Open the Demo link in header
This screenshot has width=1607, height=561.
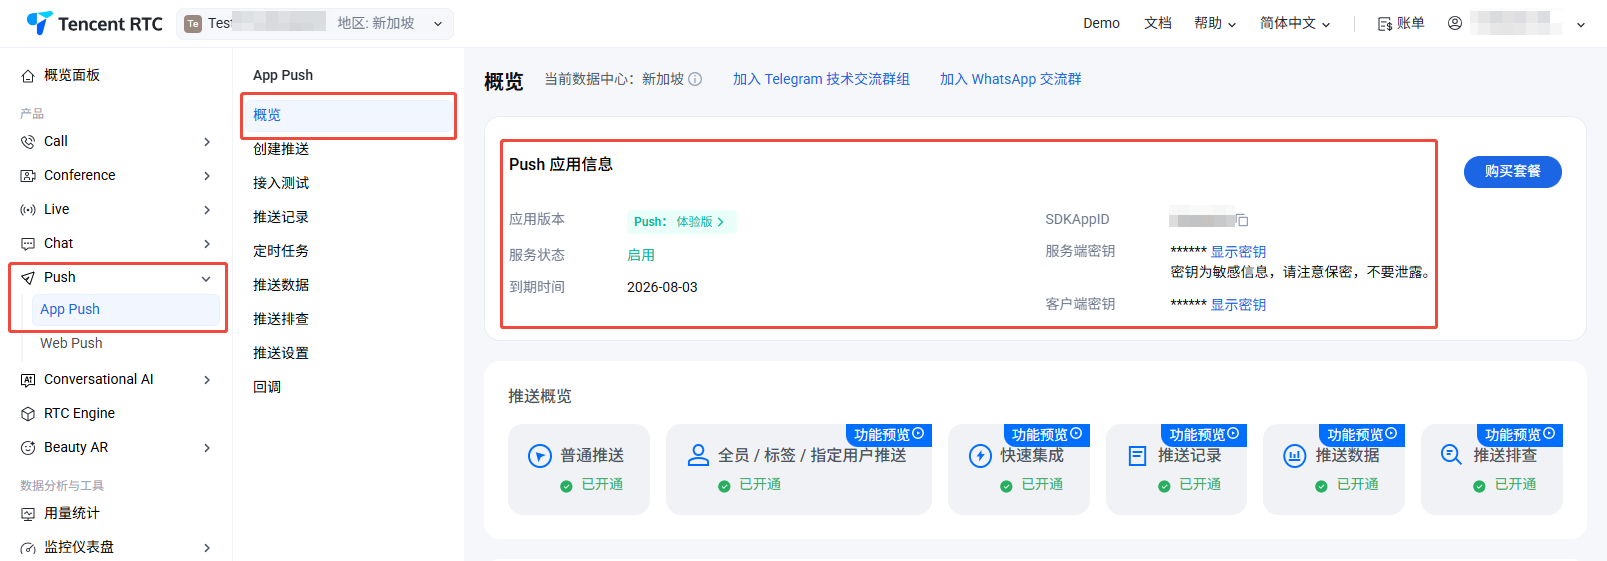[1101, 23]
